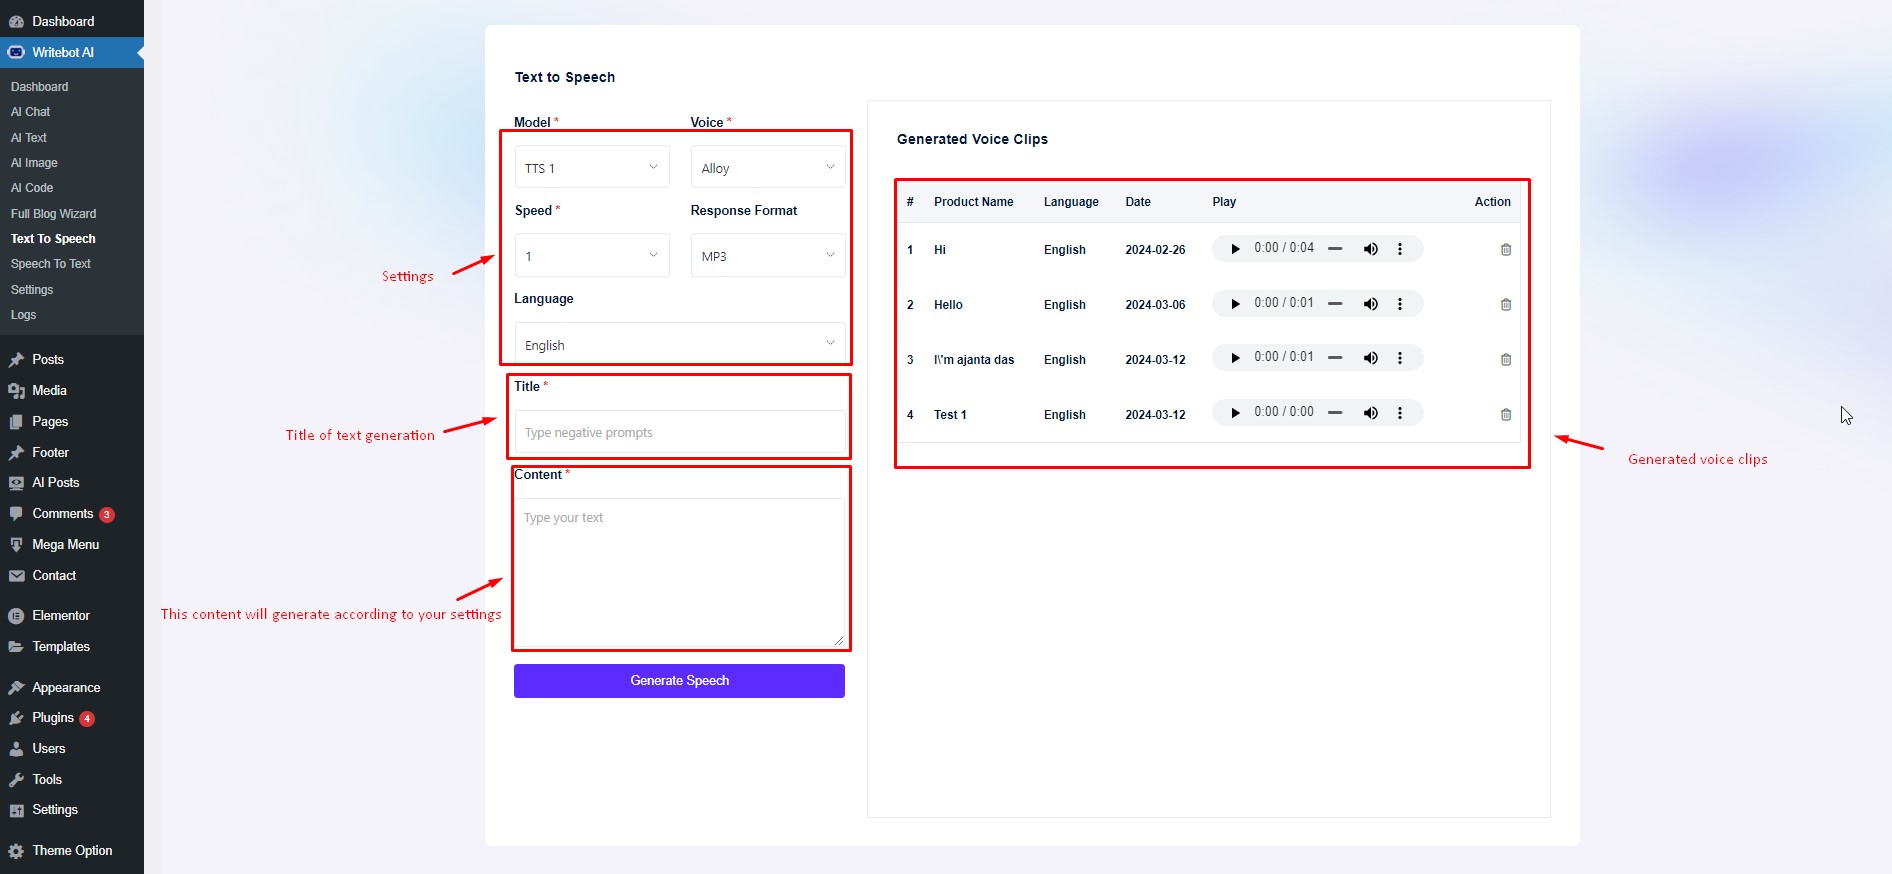Open more options for "I'm ajanta das" clip
This screenshot has height=874, width=1892.
tap(1400, 358)
